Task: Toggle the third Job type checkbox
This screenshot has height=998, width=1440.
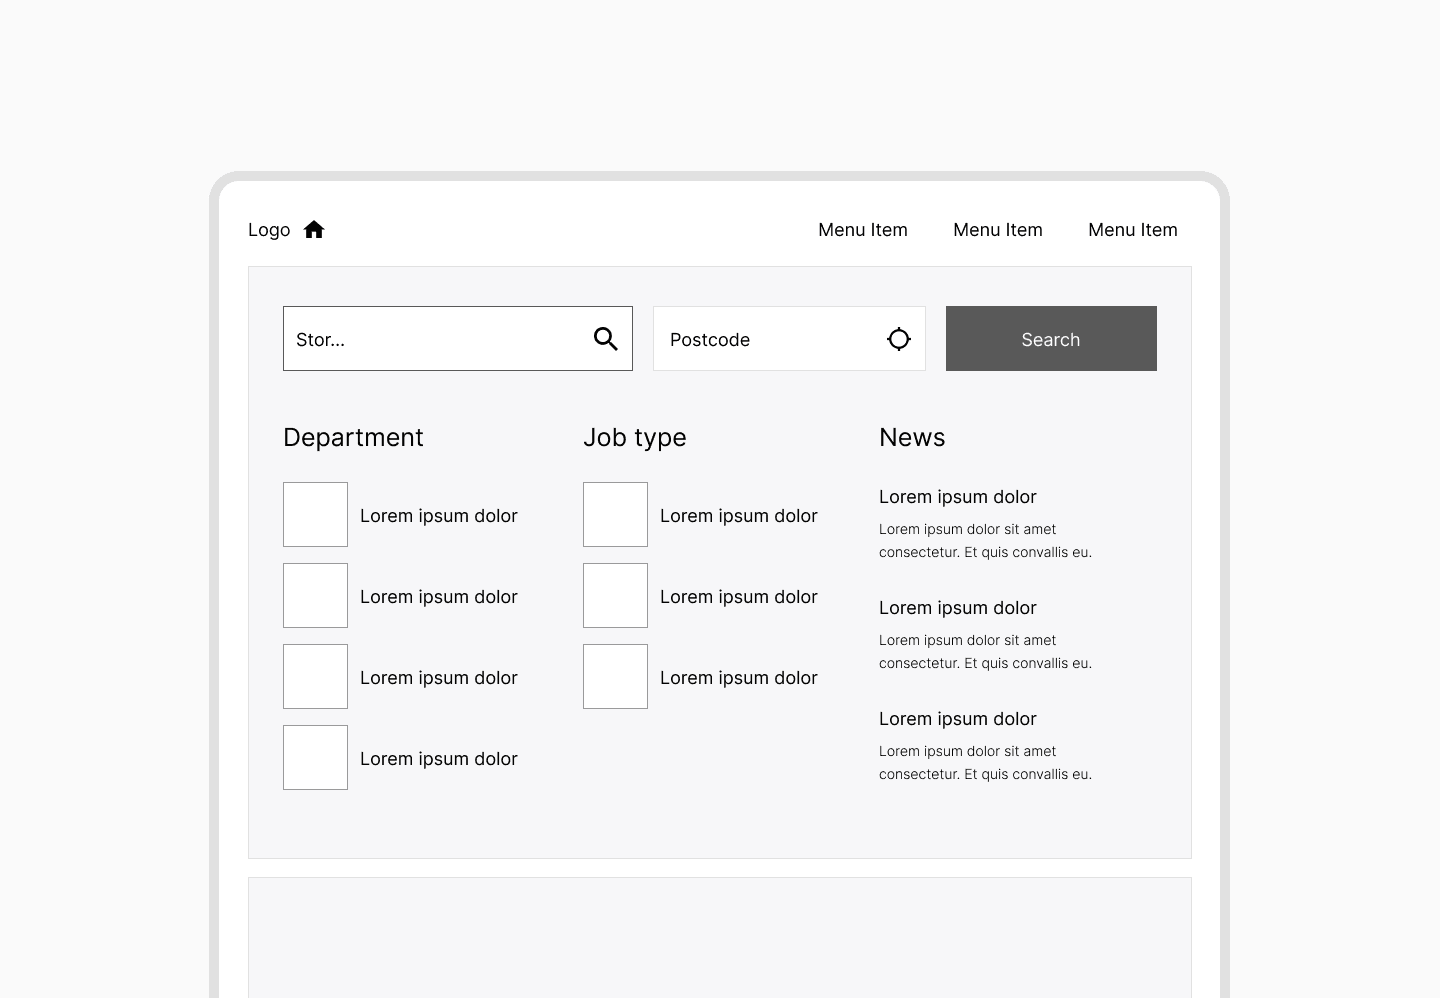Action: 615,677
